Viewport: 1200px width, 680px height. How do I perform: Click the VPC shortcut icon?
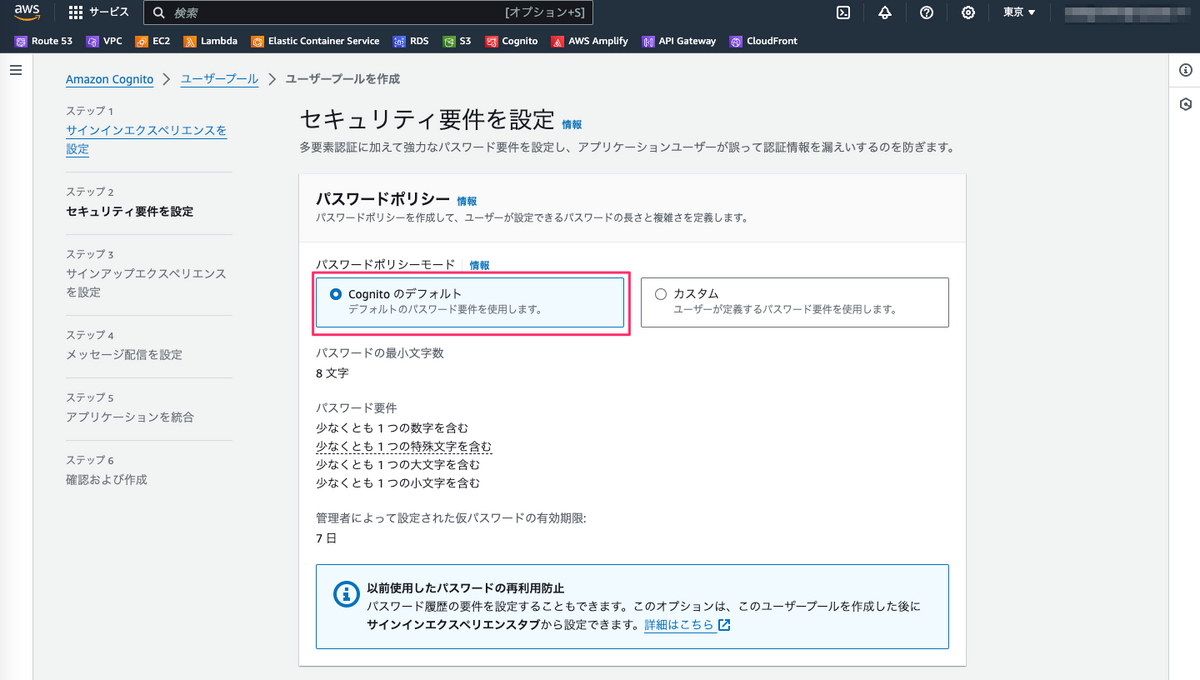tap(92, 41)
